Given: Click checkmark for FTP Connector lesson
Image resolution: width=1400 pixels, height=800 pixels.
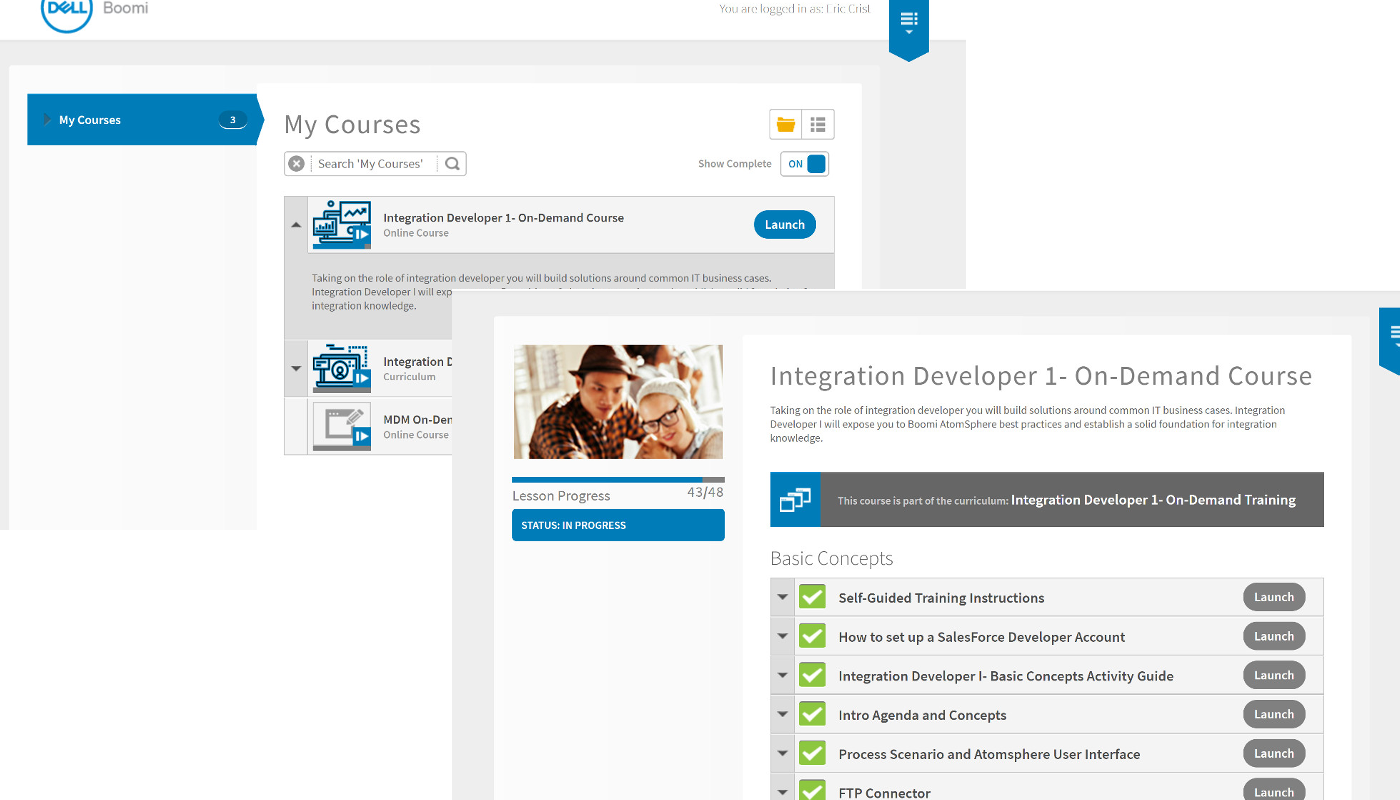Looking at the screenshot, I should [x=812, y=792].
